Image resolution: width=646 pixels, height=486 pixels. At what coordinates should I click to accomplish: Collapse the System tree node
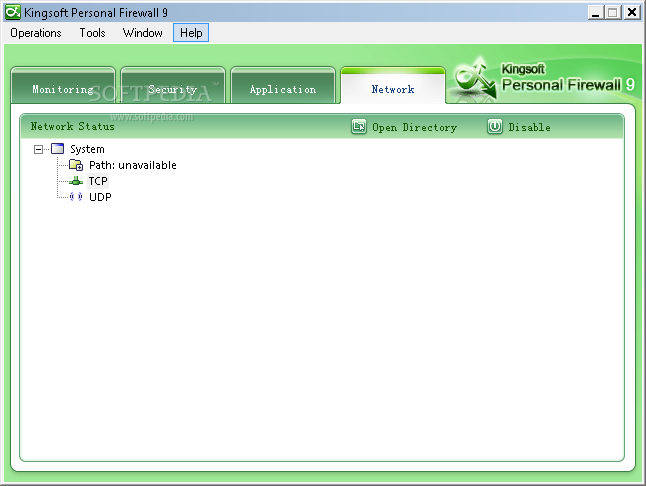tap(38, 149)
